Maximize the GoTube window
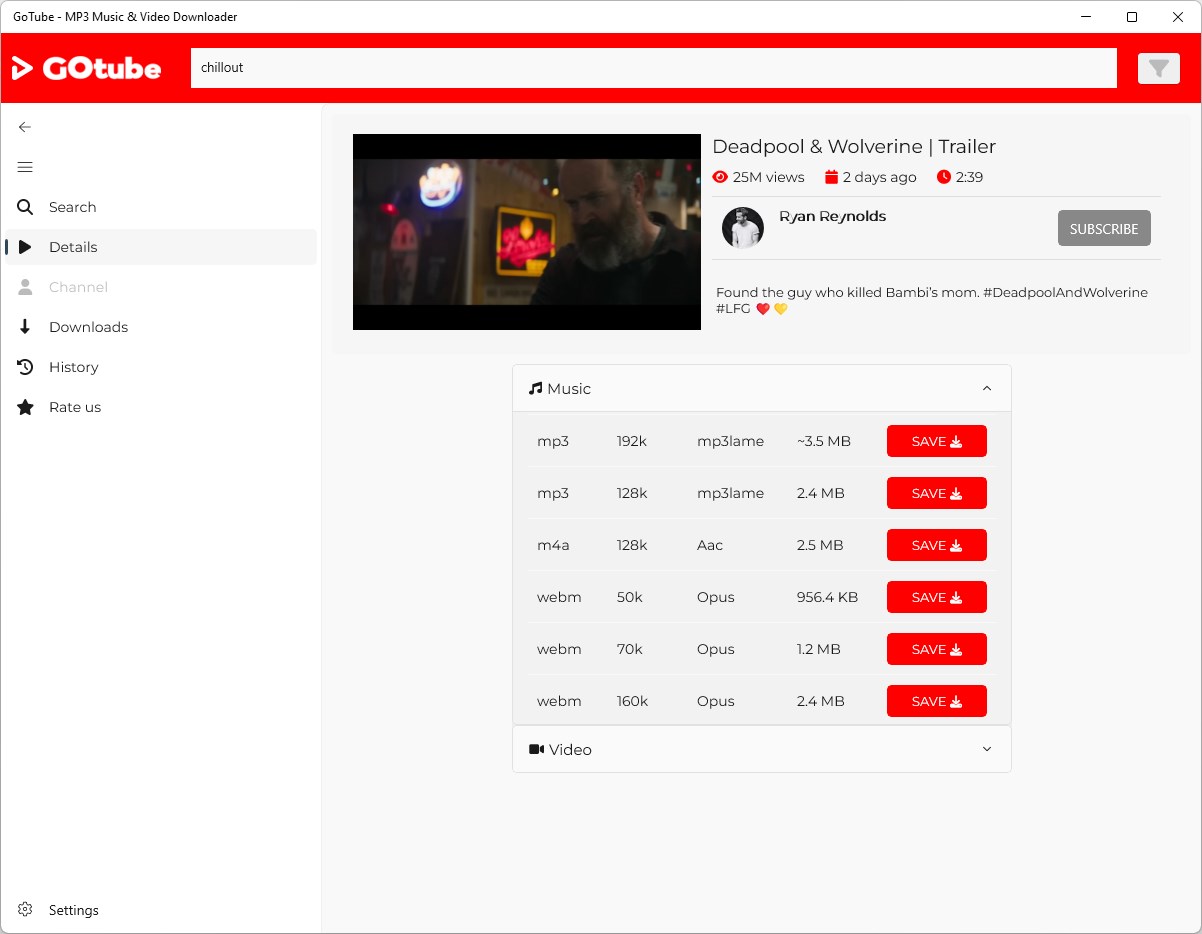 1132,17
